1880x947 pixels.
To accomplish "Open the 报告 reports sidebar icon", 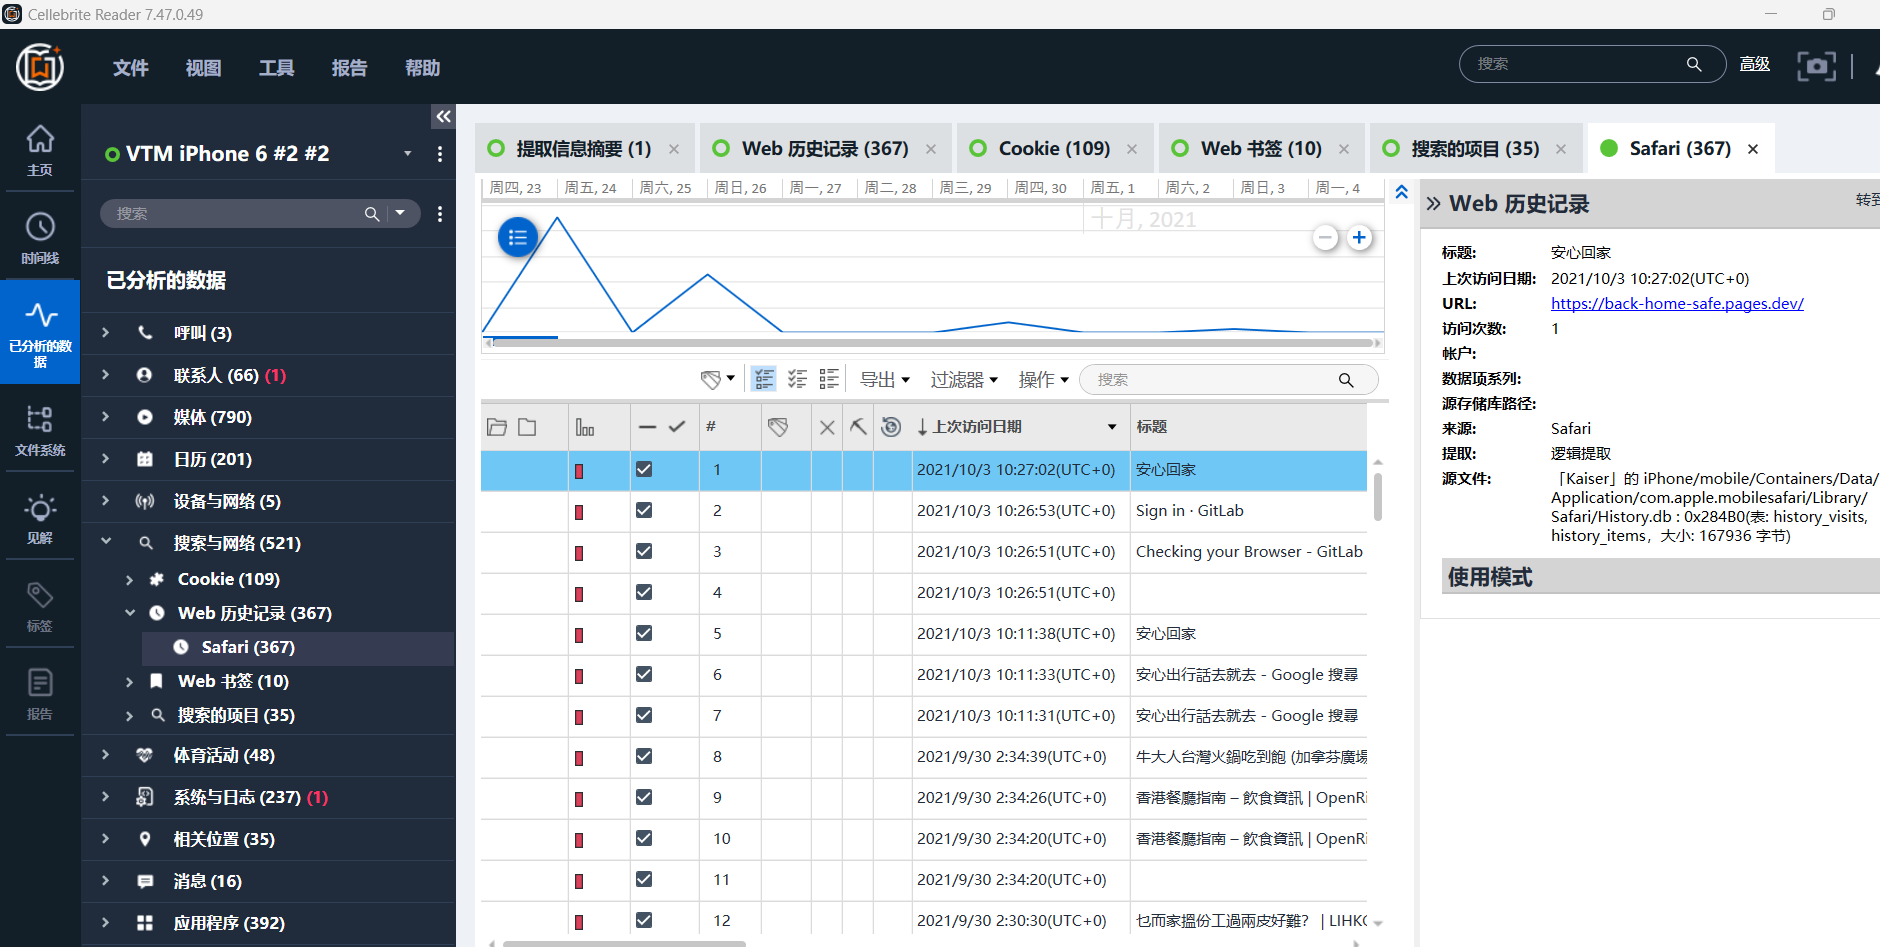I will tap(40, 694).
